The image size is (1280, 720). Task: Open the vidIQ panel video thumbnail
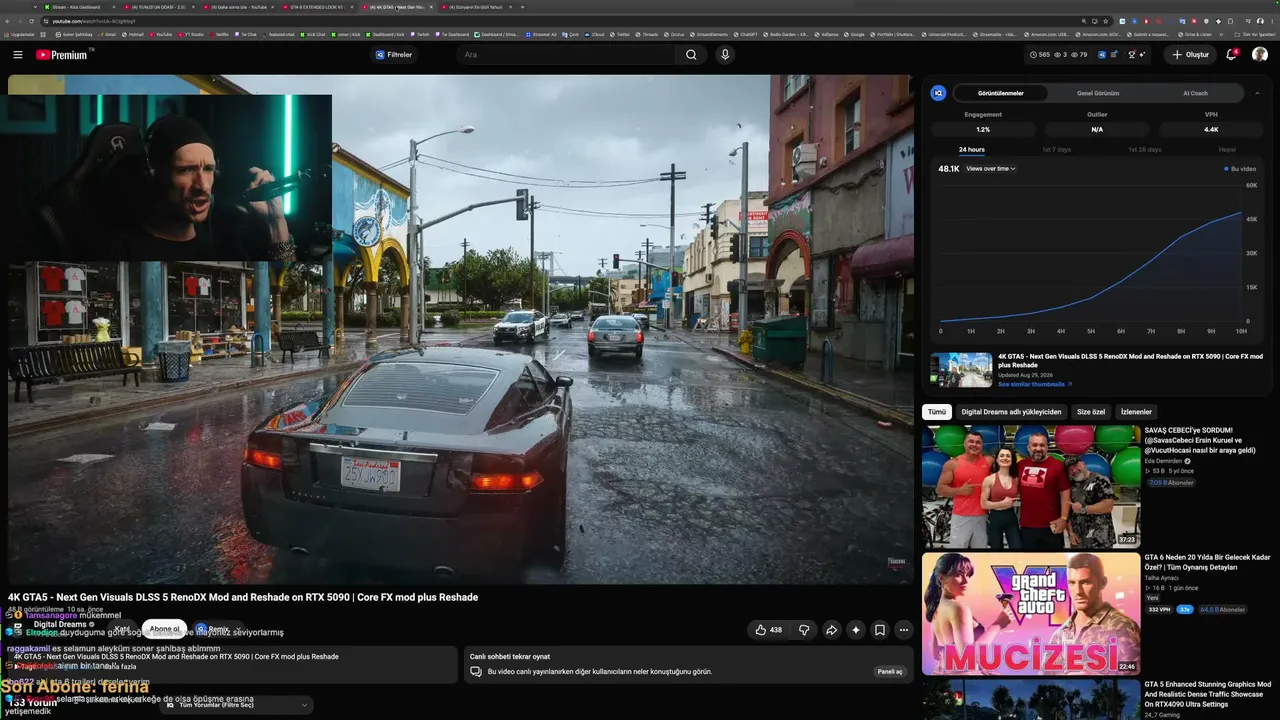[x=961, y=369]
